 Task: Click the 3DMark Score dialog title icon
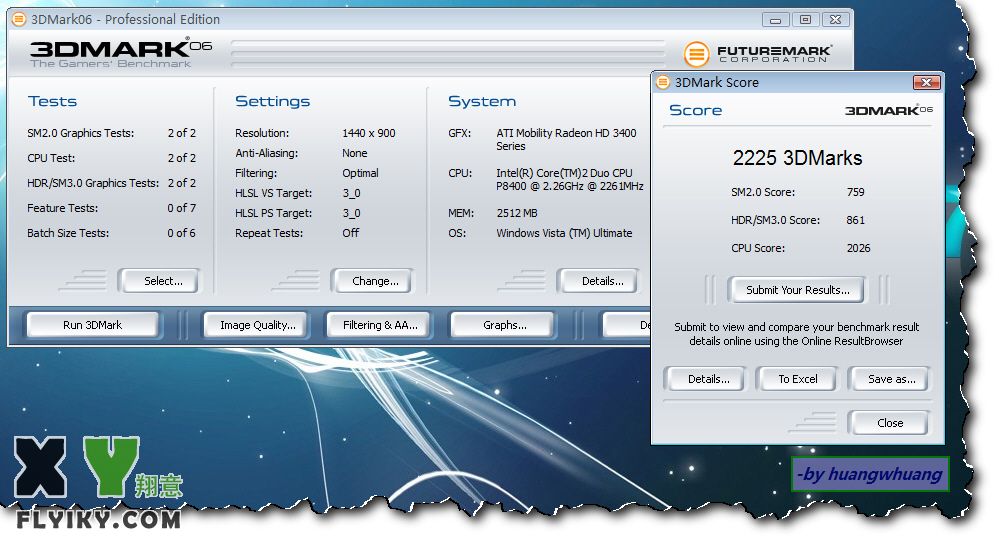point(663,82)
